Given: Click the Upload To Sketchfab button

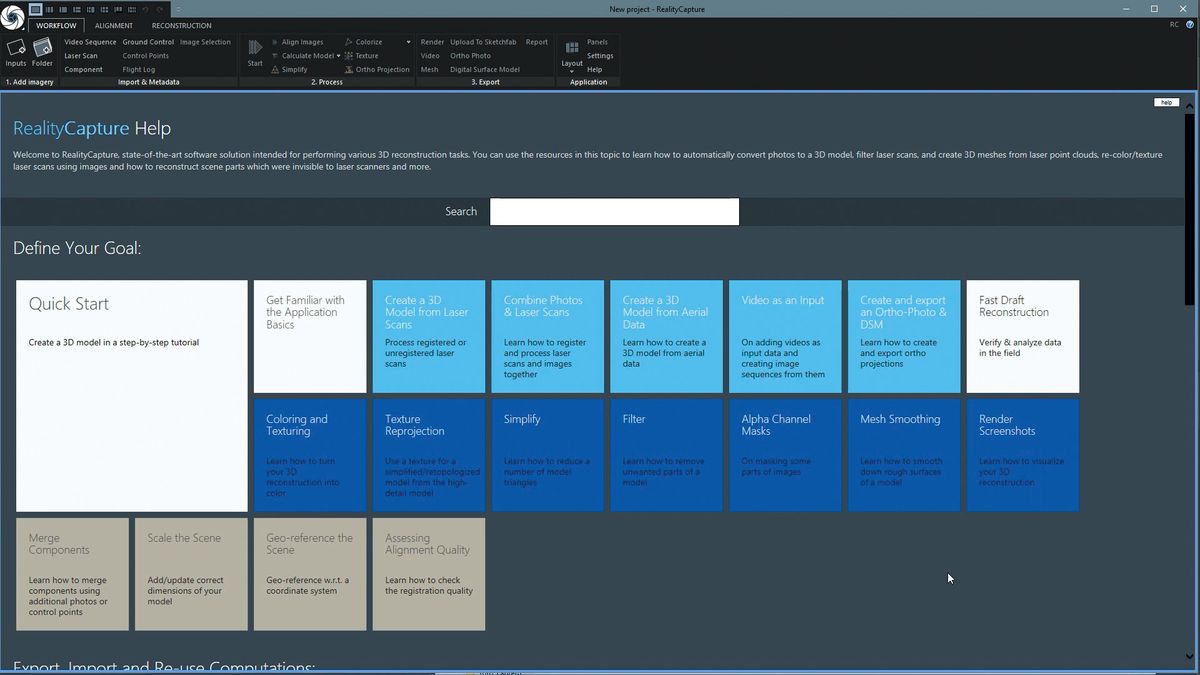Looking at the screenshot, I should click(x=483, y=42).
